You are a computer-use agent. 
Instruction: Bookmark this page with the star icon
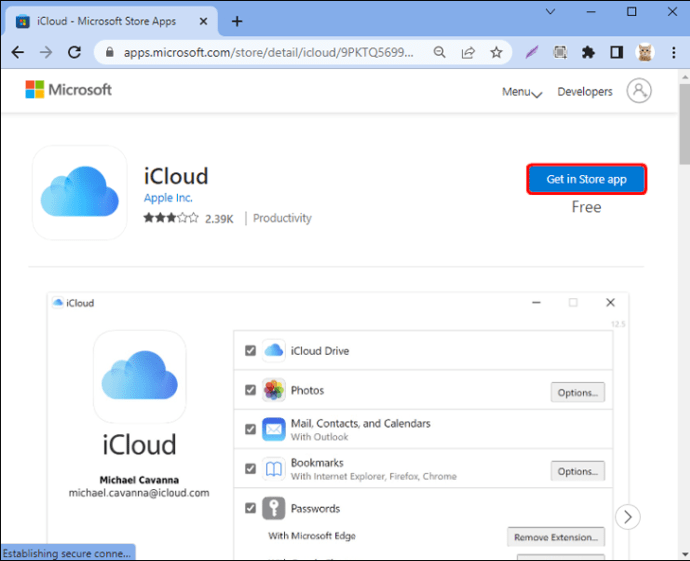(x=496, y=52)
